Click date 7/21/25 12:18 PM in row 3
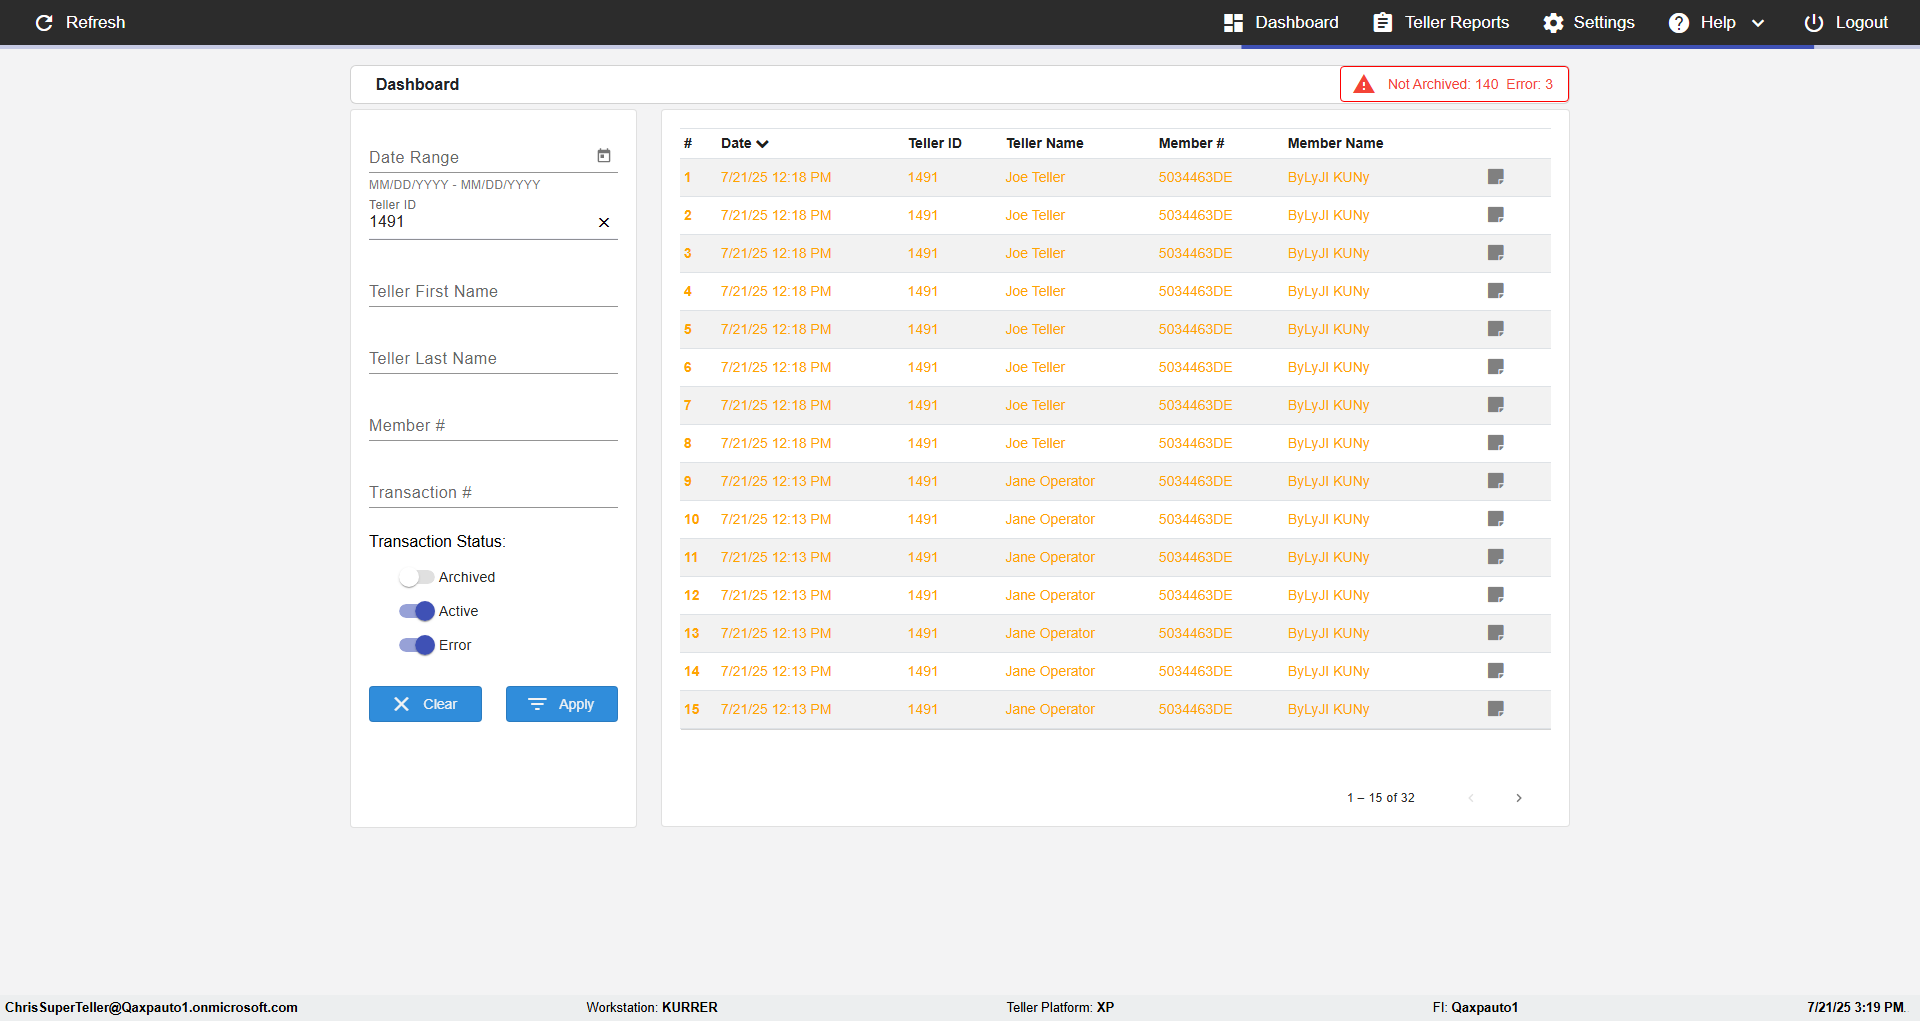1920x1021 pixels. [x=776, y=253]
